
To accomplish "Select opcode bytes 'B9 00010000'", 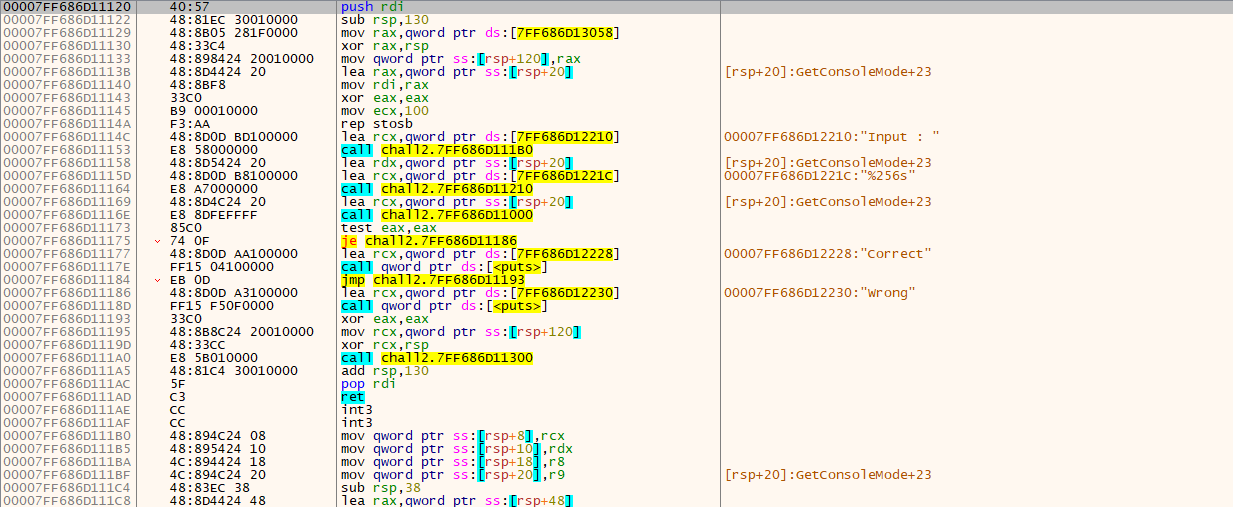I will tap(212, 111).
